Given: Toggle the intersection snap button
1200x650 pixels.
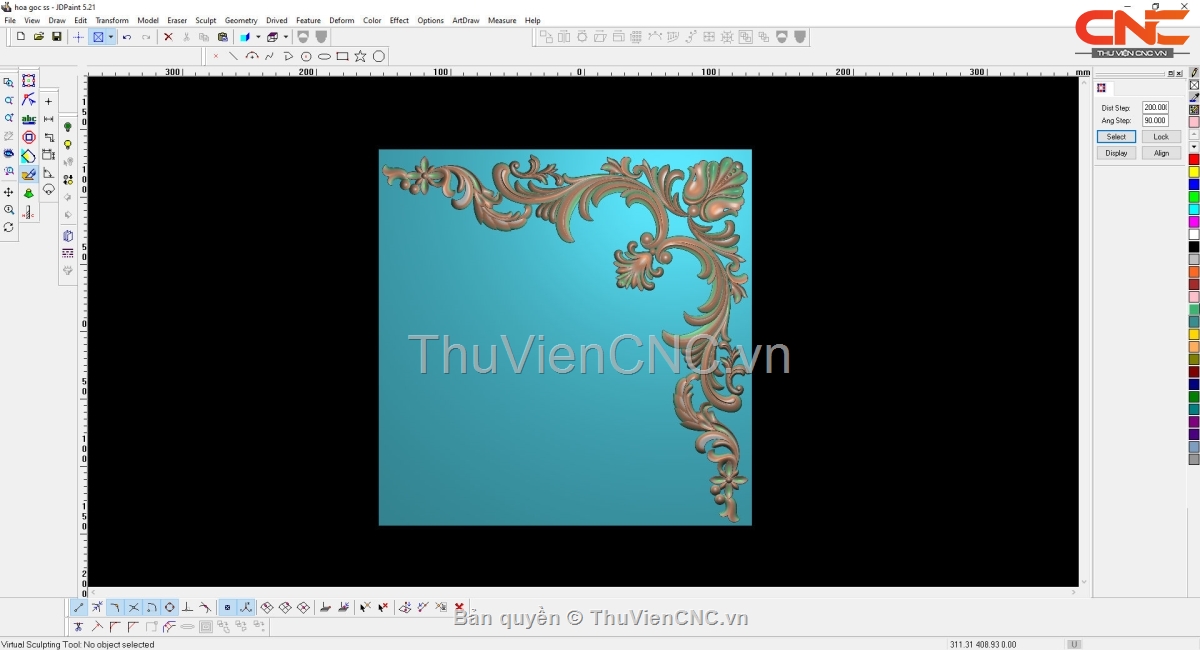Looking at the screenshot, I should [x=133, y=607].
